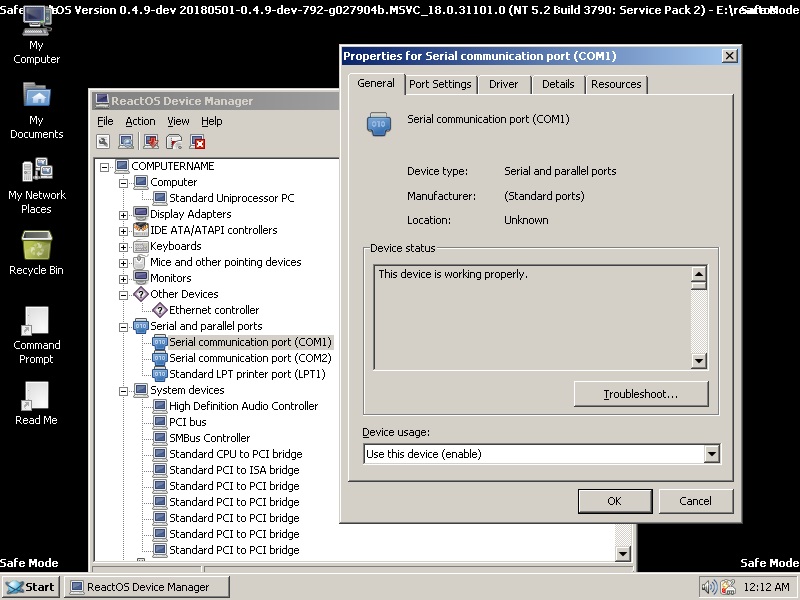Open My Documents desktop icon
Image resolution: width=800 pixels, height=600 pixels.
point(37,111)
